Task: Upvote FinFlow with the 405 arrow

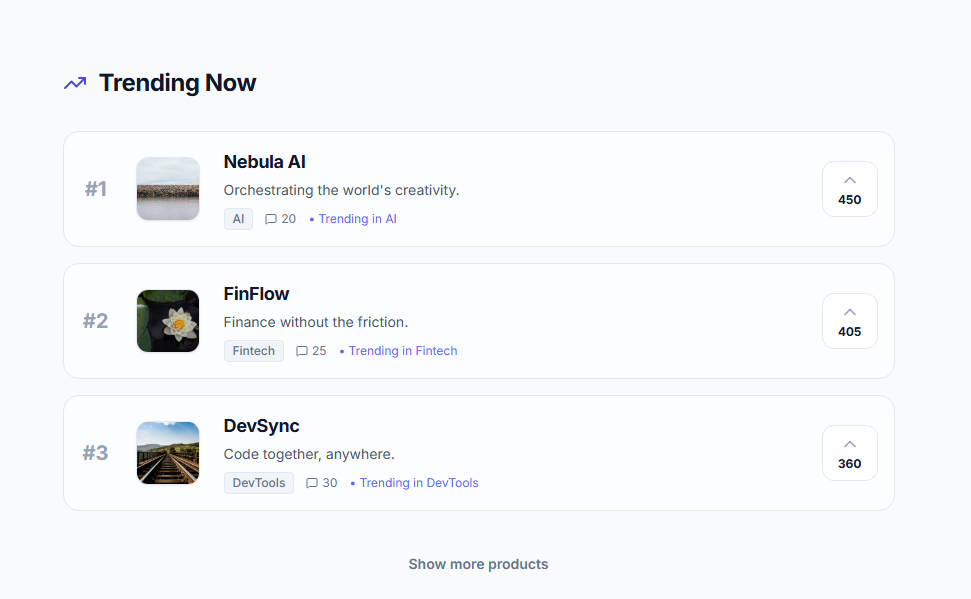Action: coord(850,321)
